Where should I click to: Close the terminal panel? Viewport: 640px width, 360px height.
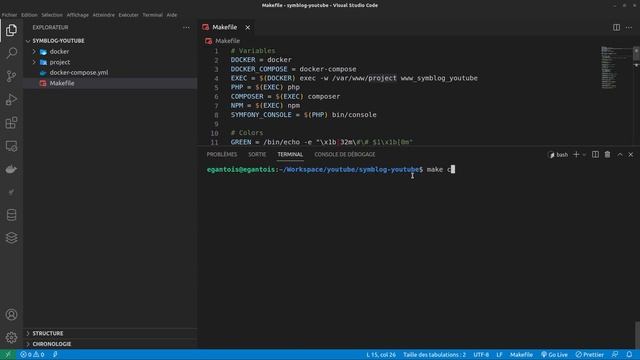pyautogui.click(x=631, y=154)
